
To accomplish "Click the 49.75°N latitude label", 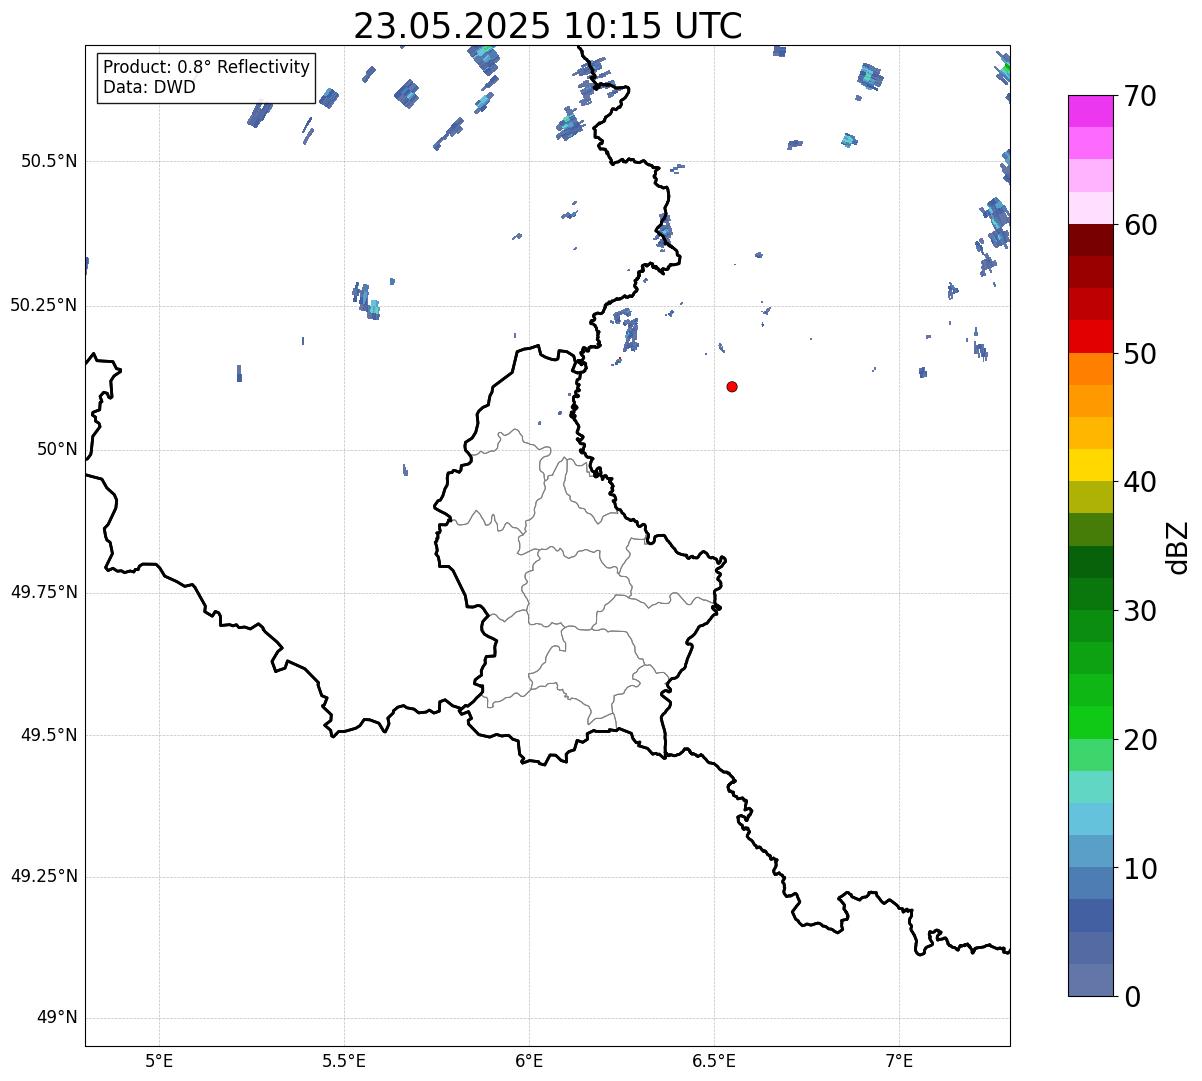I will click(43, 592).
